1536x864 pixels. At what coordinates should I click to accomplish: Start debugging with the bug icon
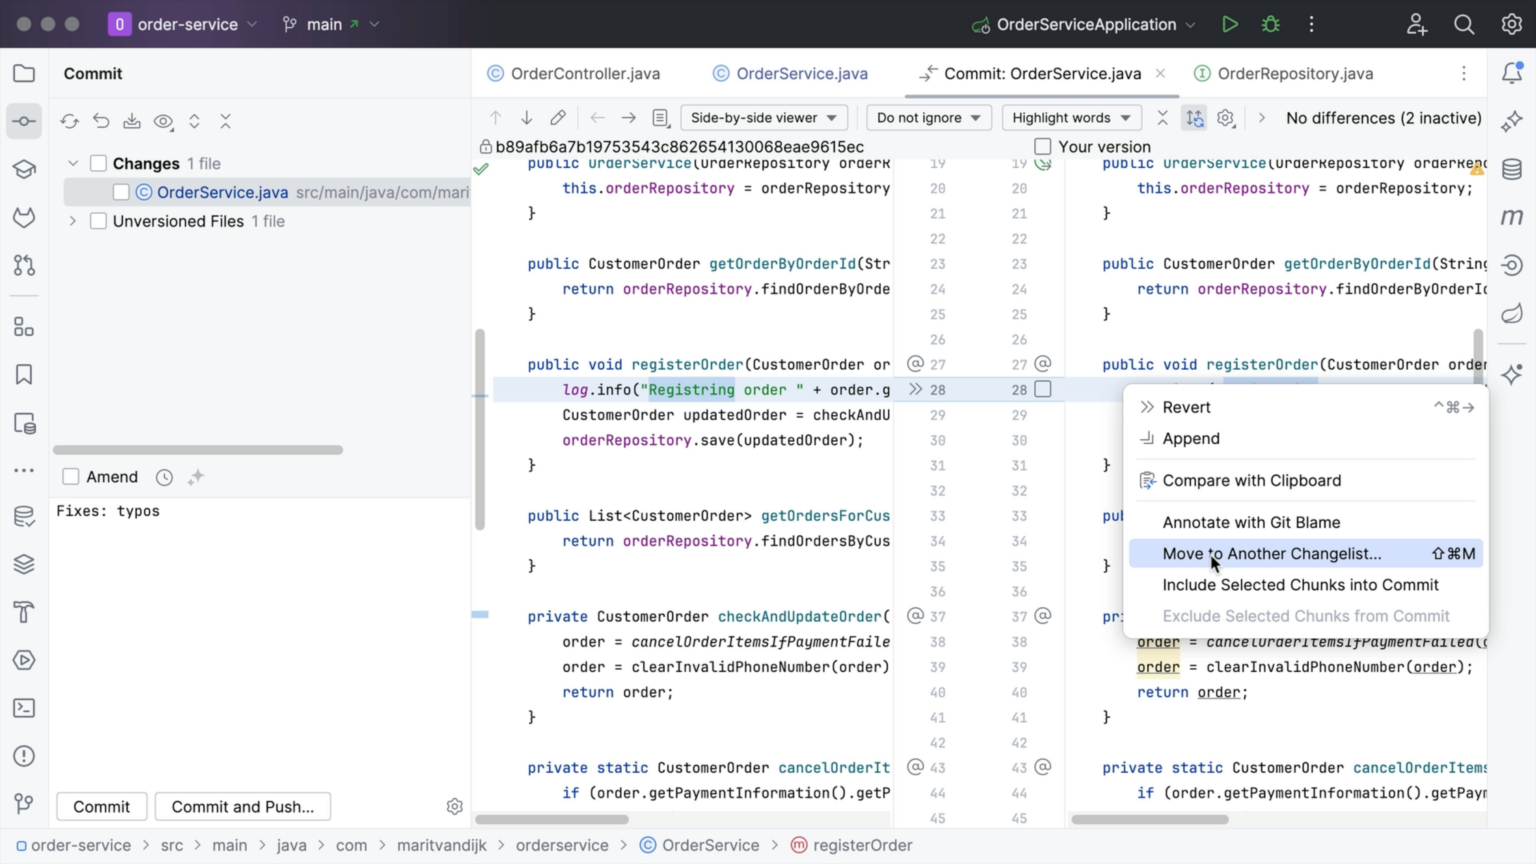point(1270,24)
